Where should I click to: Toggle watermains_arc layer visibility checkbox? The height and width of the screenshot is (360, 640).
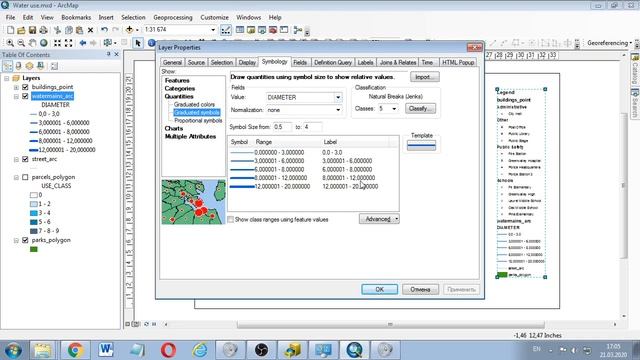coord(25,96)
